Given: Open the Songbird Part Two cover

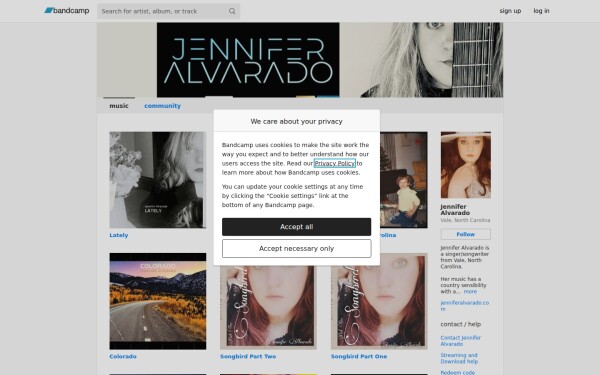Looking at the screenshot, I should pyautogui.click(x=268, y=307).
